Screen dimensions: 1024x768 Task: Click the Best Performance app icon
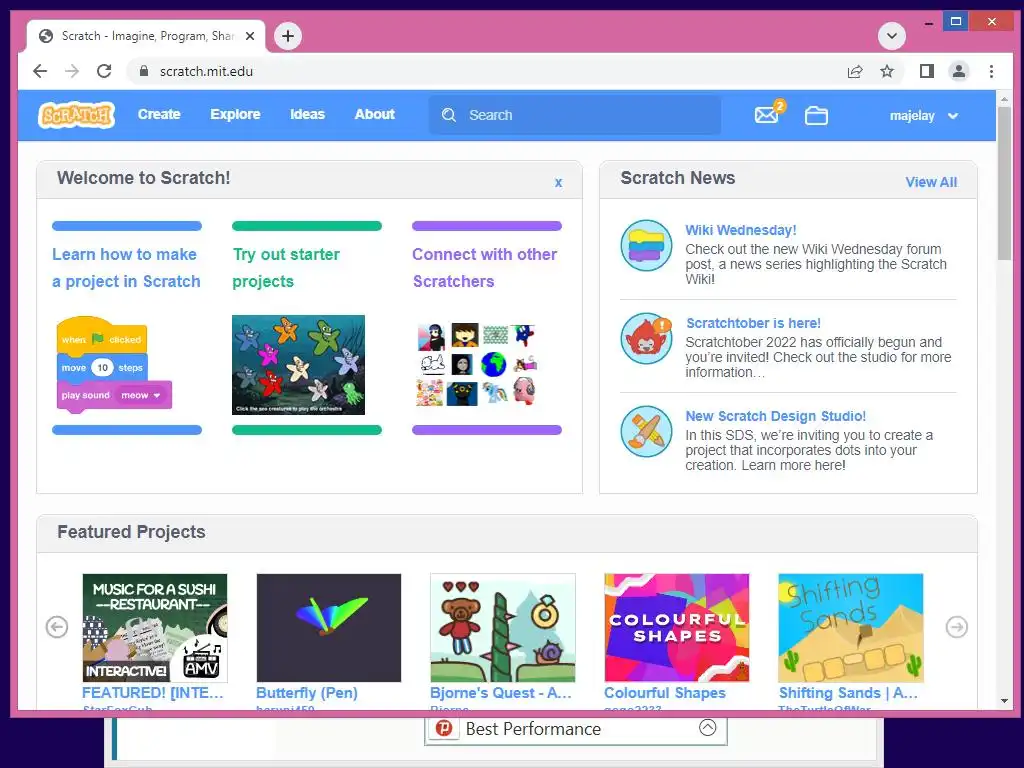(444, 728)
